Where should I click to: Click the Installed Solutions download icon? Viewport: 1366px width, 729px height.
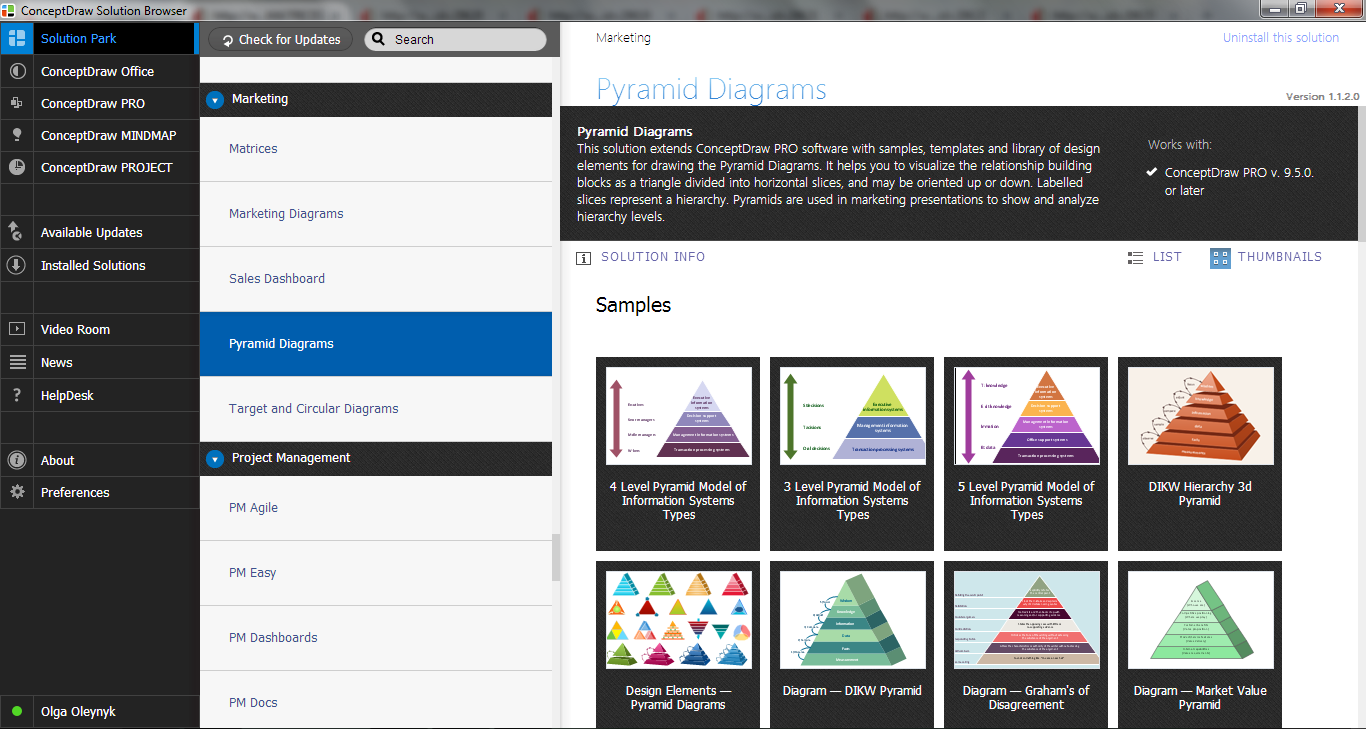click(x=16, y=265)
